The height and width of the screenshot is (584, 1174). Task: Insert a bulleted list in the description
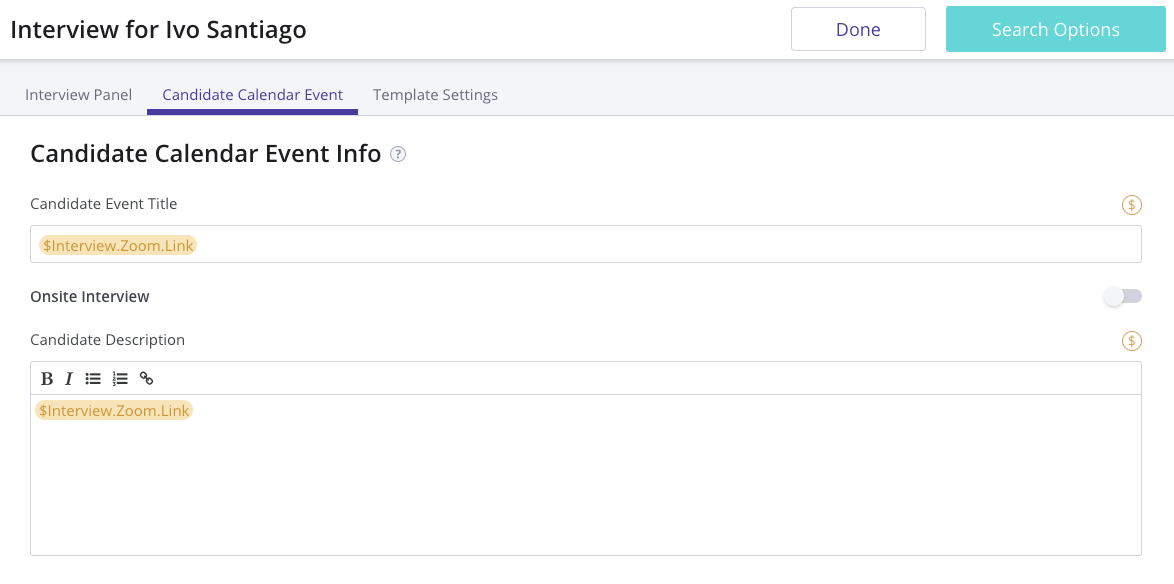pos(93,378)
